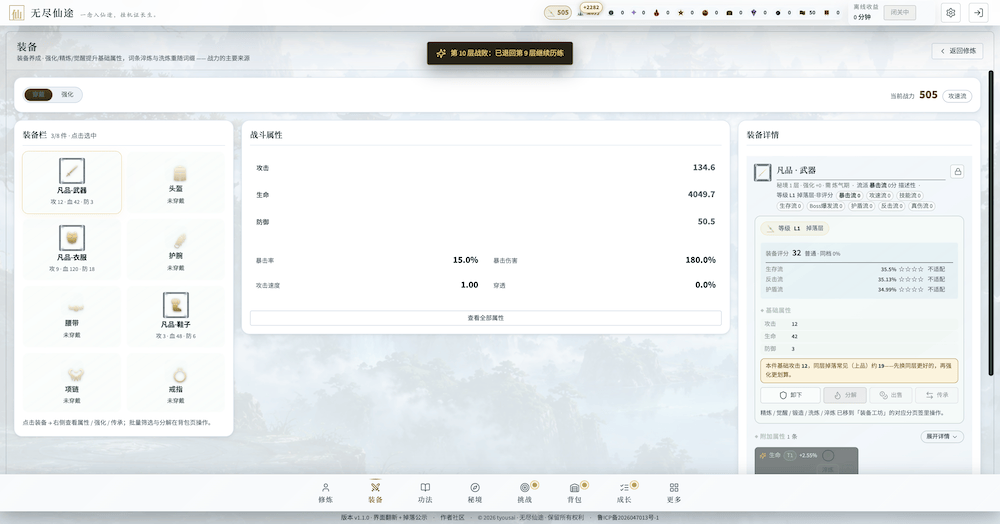Click the 攻击 134.6 stat value
The width and height of the screenshot is (1000, 524).
pyautogui.click(x=704, y=168)
